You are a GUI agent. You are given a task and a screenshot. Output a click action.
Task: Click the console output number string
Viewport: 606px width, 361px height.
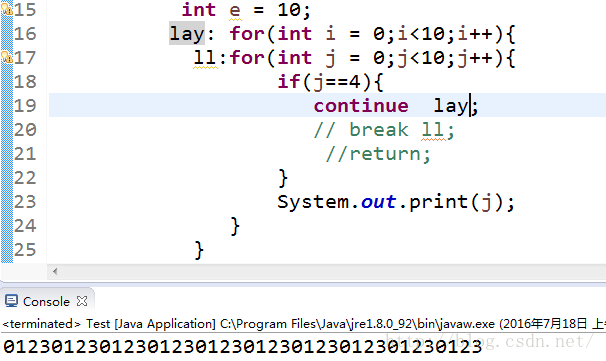243,347
